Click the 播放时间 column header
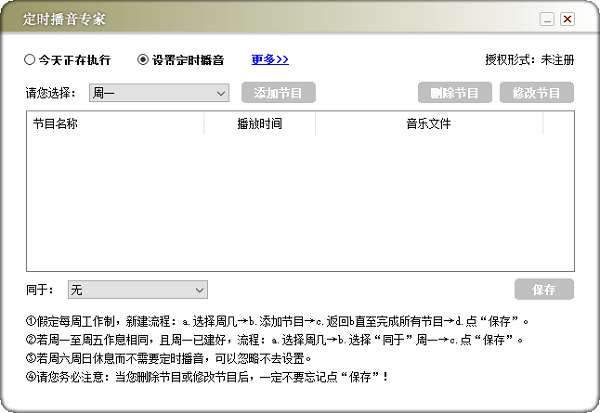 point(260,124)
